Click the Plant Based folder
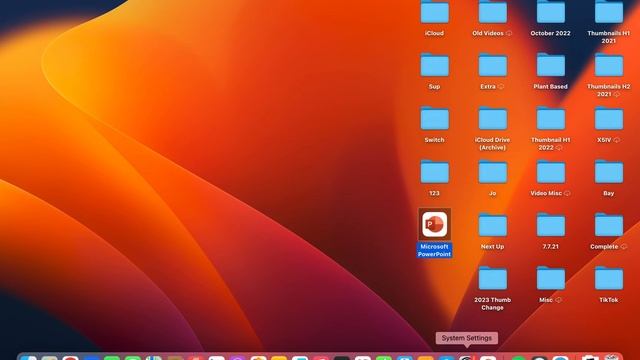This screenshot has height=360, width=640. tap(551, 65)
